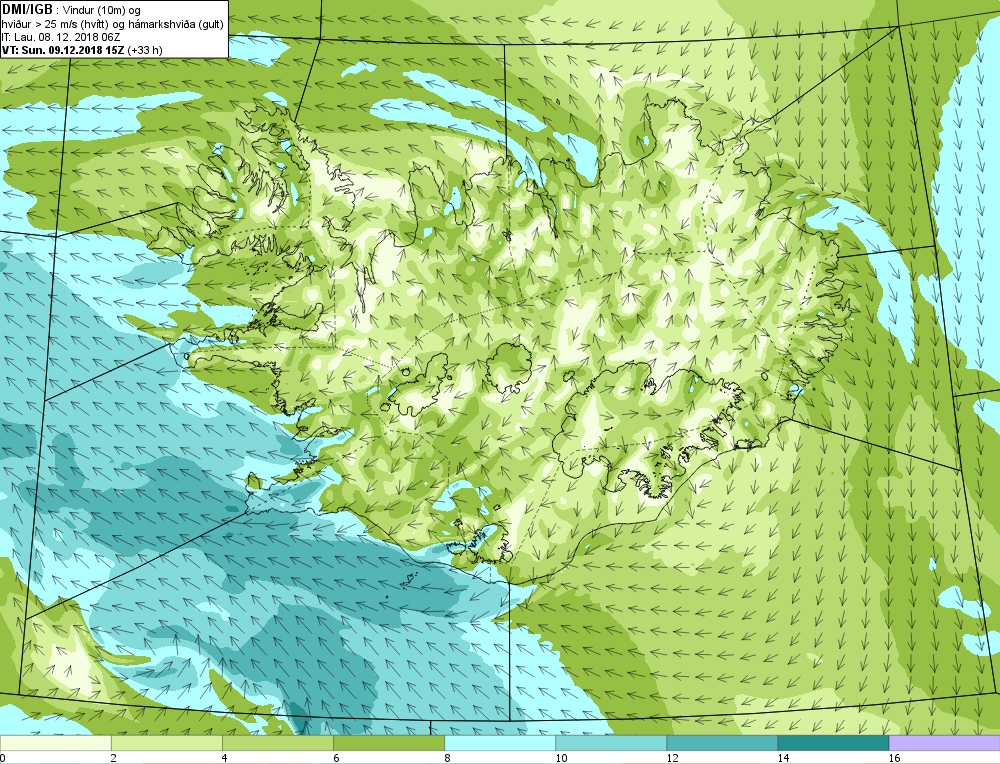Click the 12-14 m/s teal legend swatch

coord(721,743)
